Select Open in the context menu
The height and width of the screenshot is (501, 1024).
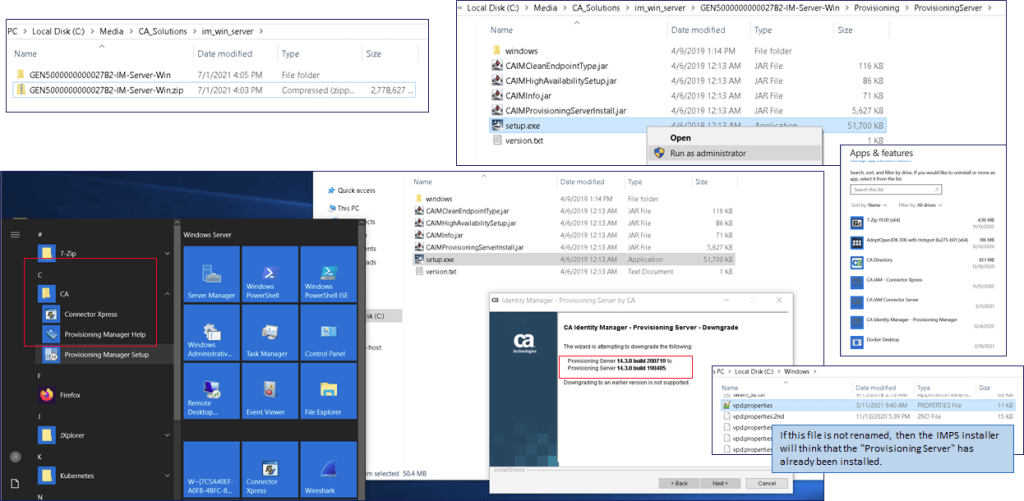click(x=680, y=138)
